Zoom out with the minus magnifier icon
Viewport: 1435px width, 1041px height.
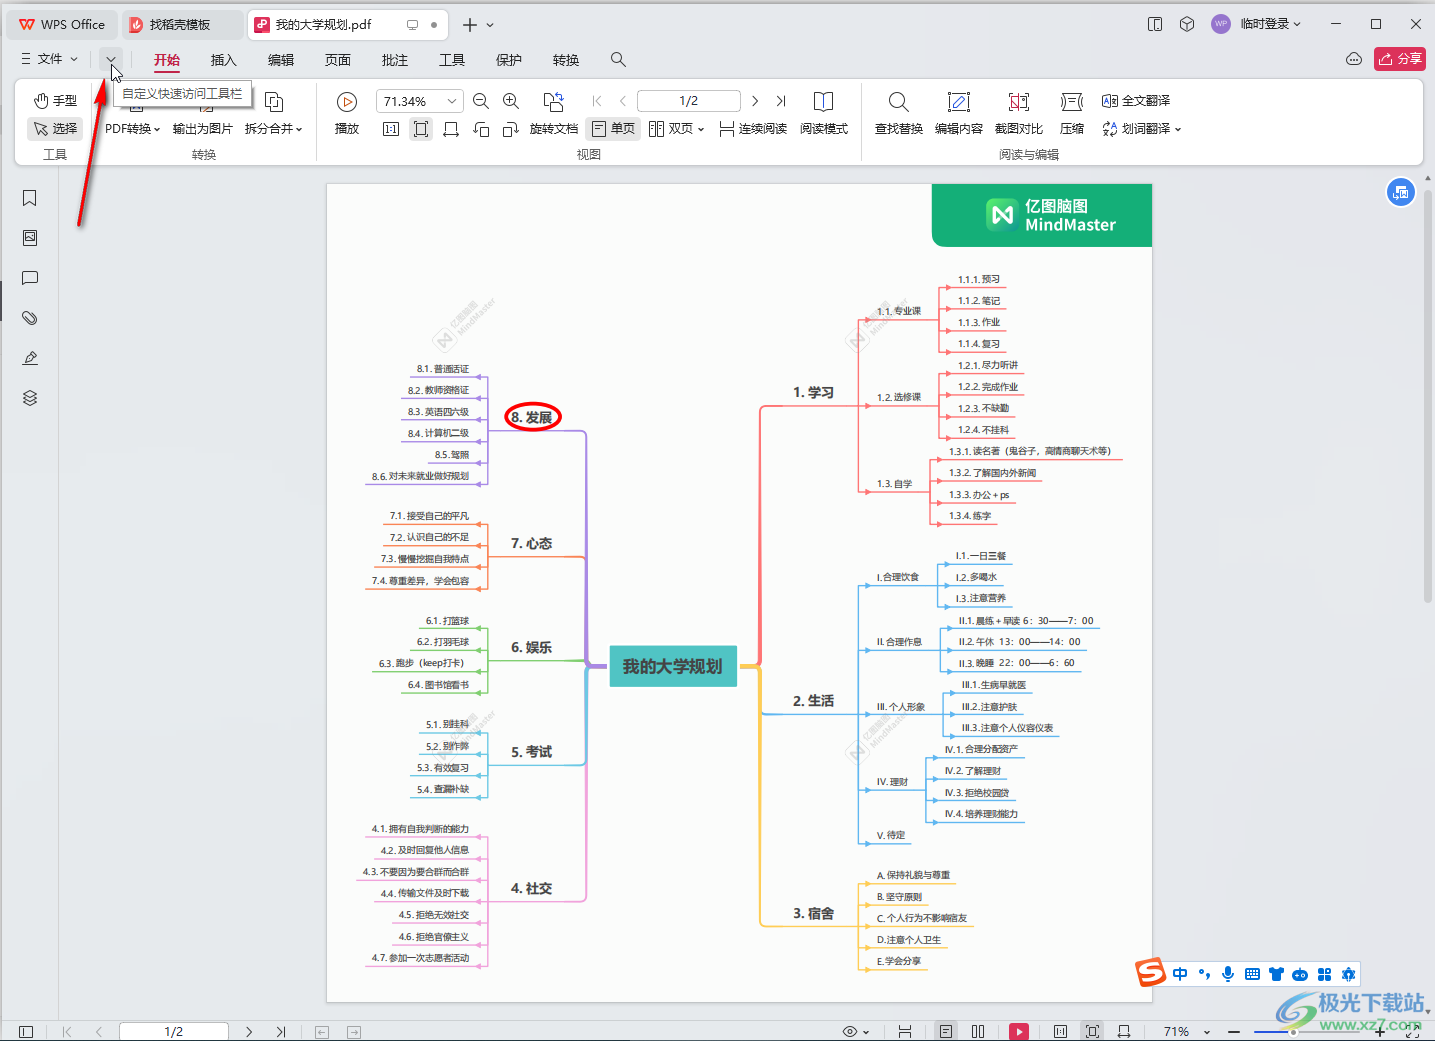coord(481,101)
